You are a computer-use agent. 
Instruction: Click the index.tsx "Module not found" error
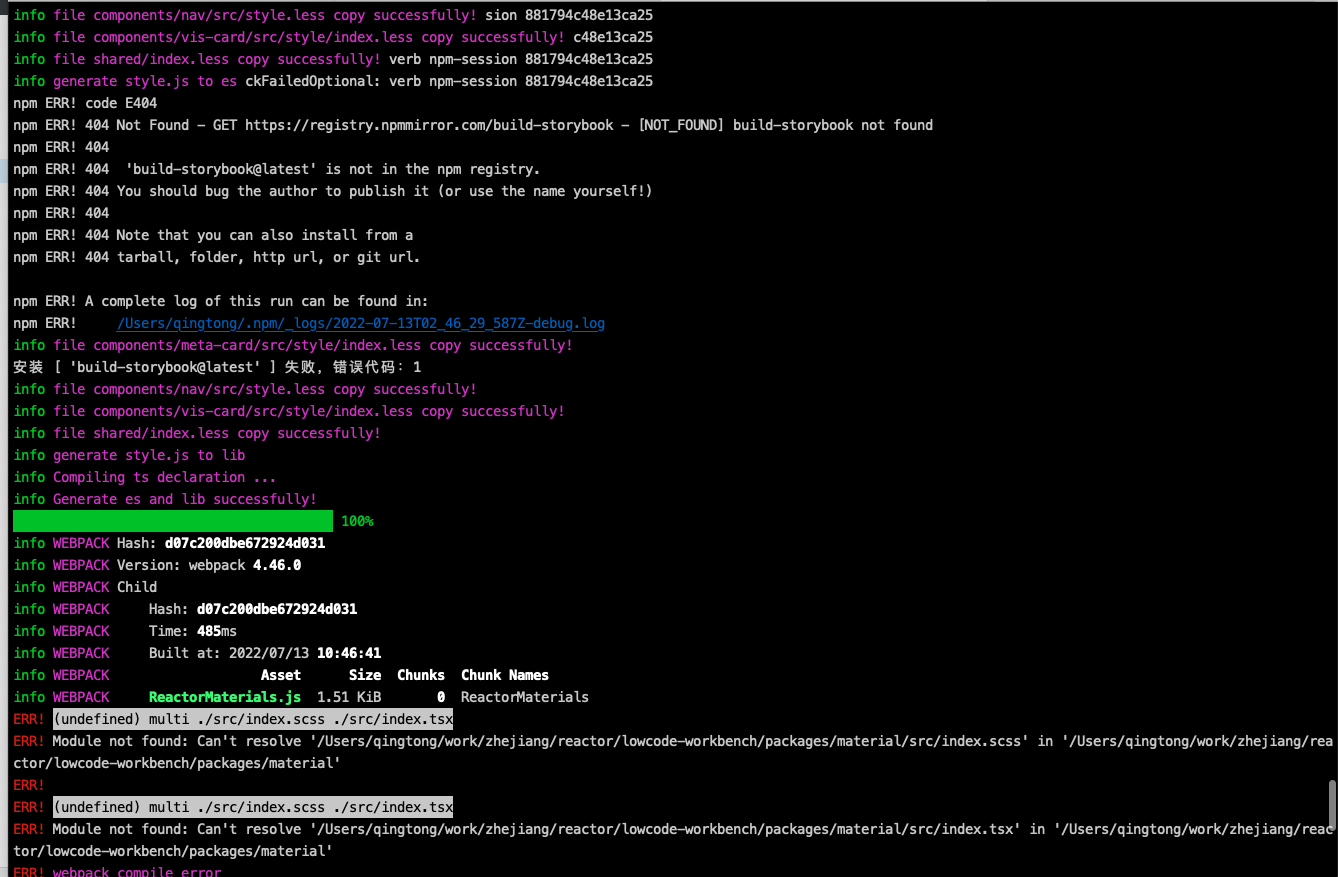click(673, 840)
